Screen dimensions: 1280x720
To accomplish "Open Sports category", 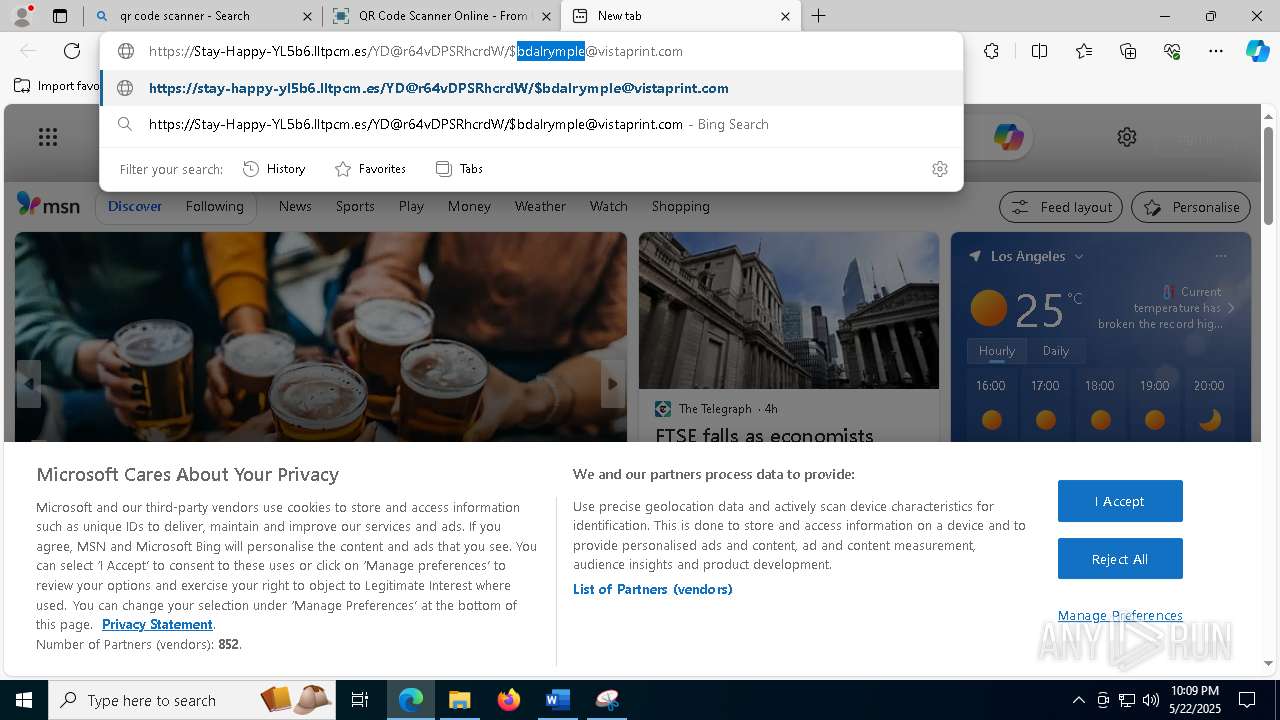I will pyautogui.click(x=355, y=206).
